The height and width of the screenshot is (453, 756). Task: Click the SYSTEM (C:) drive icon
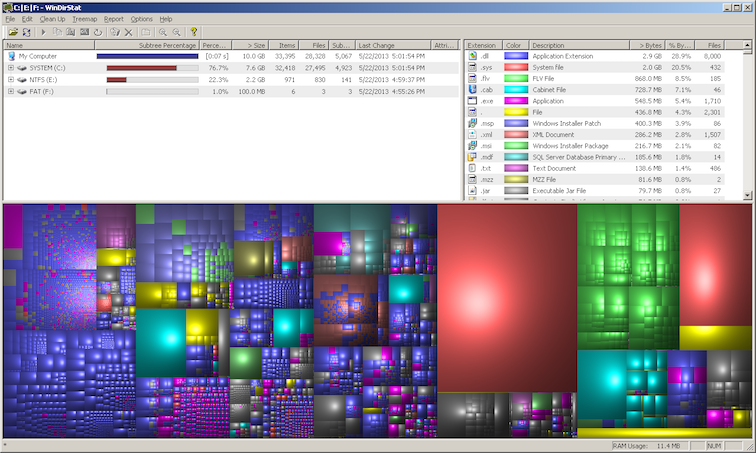click(x=22, y=68)
